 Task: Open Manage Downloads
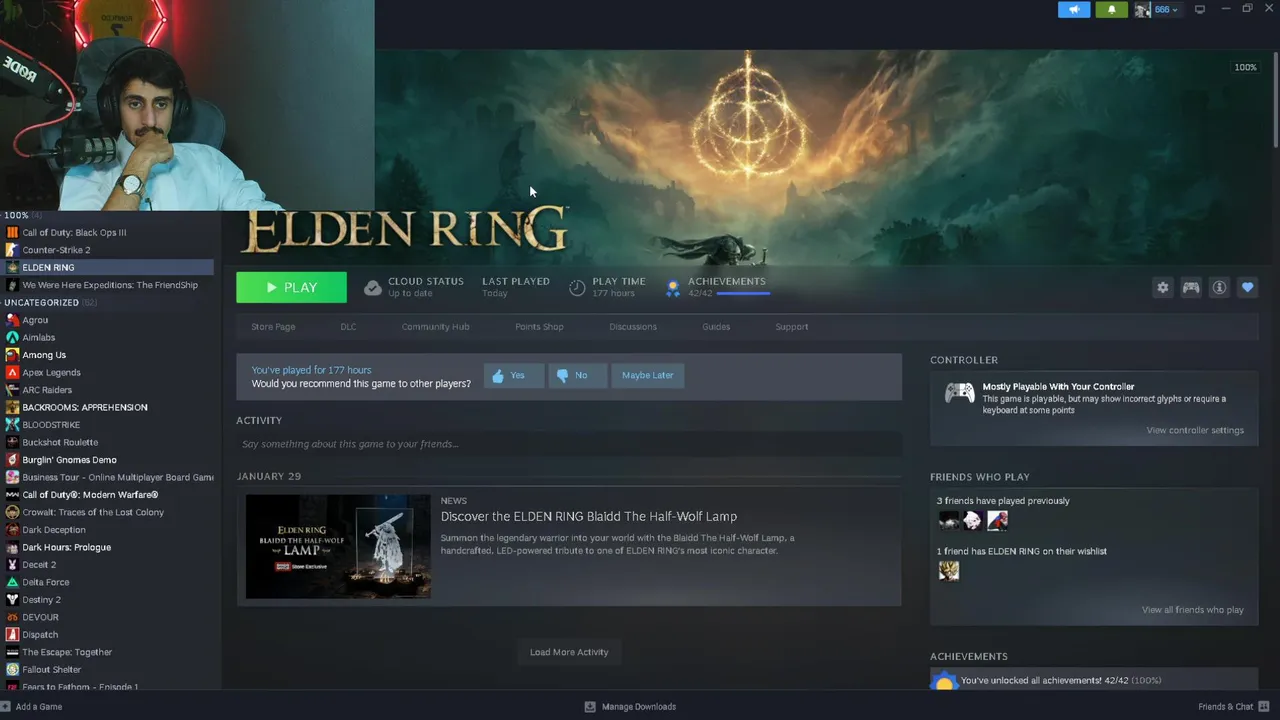click(x=630, y=707)
